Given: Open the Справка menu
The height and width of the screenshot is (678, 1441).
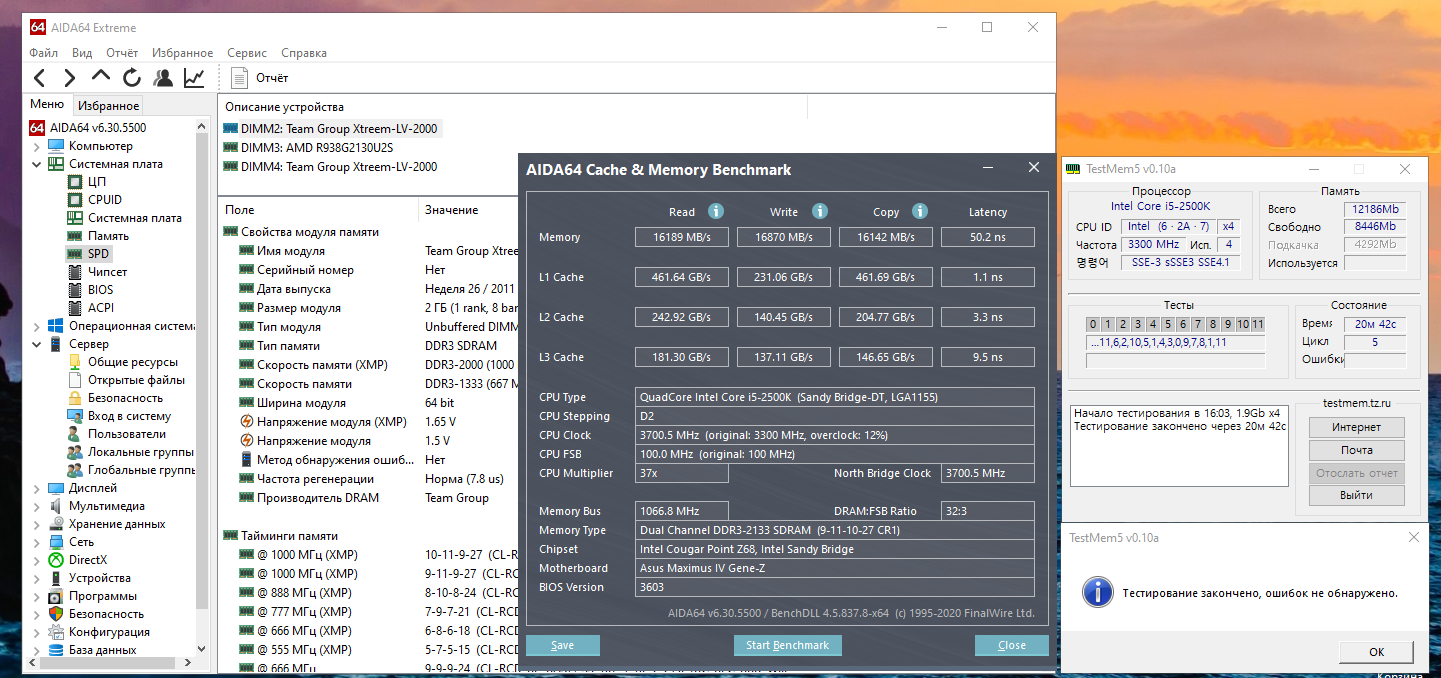Looking at the screenshot, I should coord(304,53).
